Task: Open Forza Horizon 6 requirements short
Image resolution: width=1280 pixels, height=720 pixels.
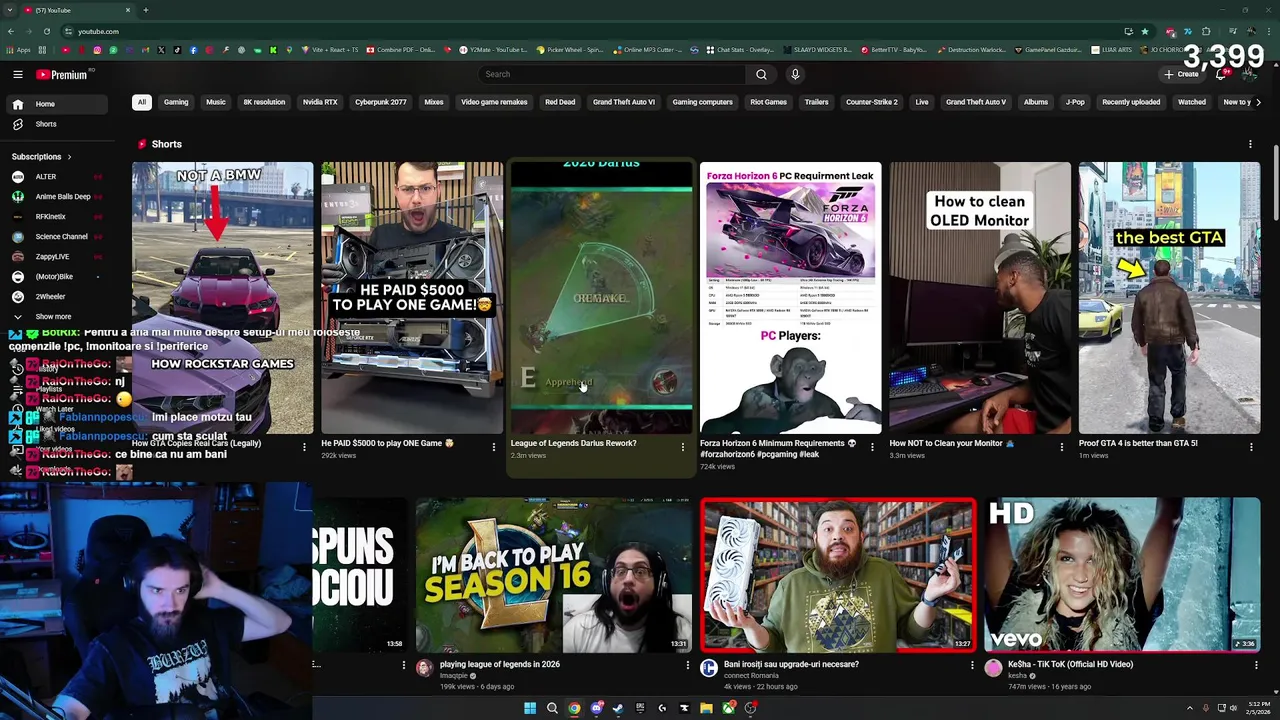Action: (x=790, y=297)
